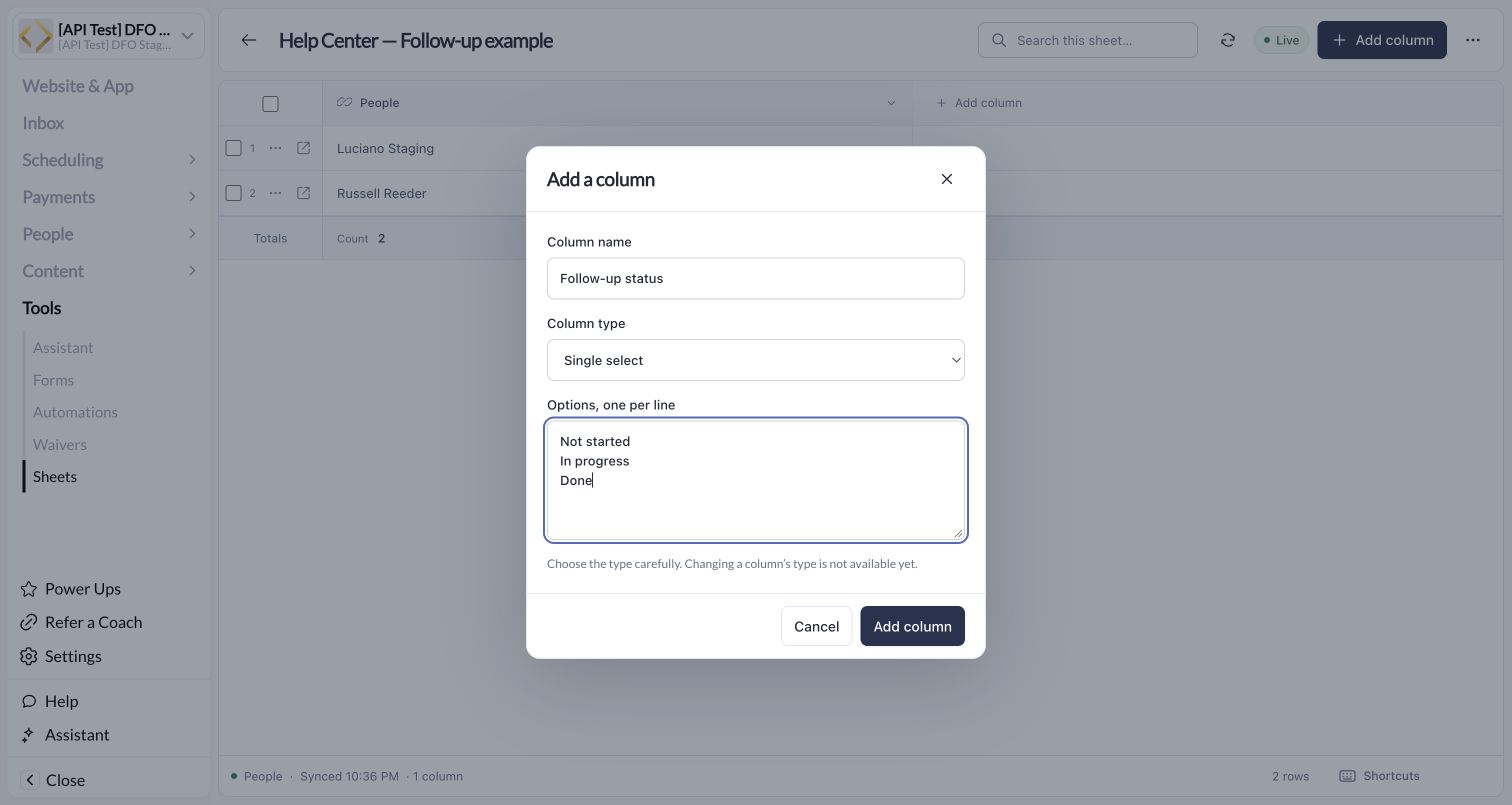
Task: Open row actions menu for Luciano Staging
Action: pyautogui.click(x=275, y=148)
